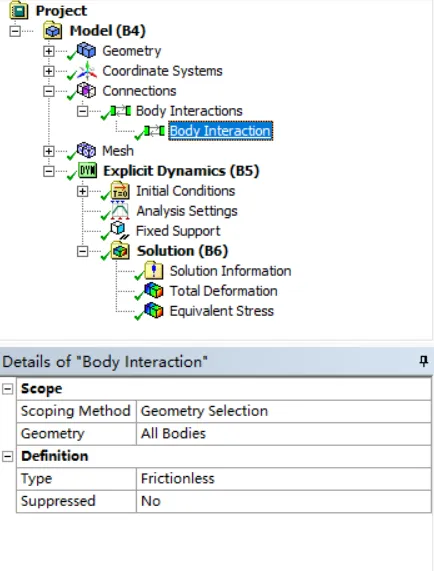
Task: Click the Geometry node icon
Action: click(x=87, y=50)
